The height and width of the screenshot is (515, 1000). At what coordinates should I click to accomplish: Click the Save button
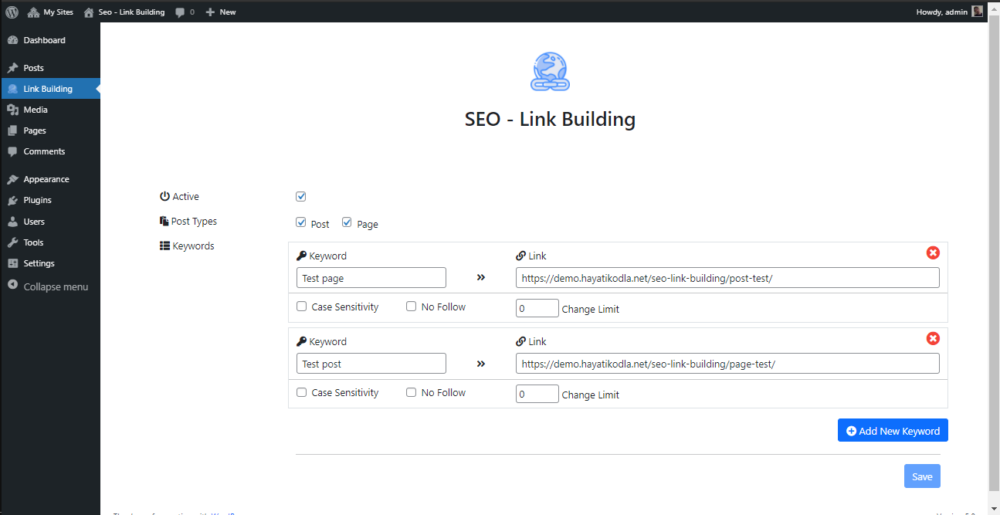[x=922, y=476]
